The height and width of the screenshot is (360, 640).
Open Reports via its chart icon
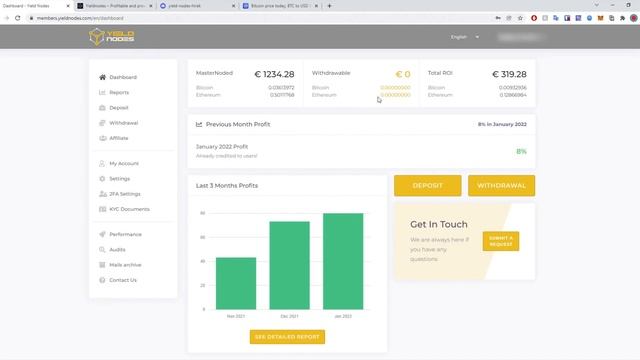point(102,92)
